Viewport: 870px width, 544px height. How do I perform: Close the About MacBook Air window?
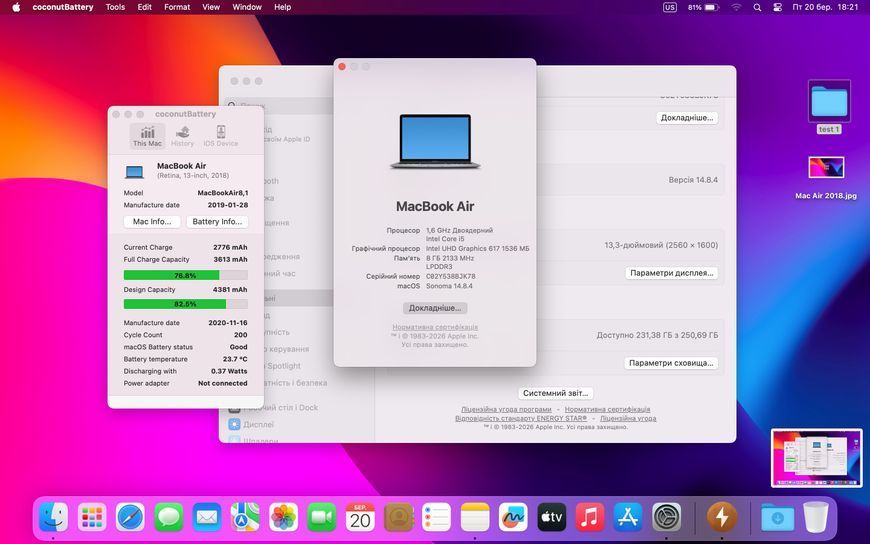(x=342, y=67)
